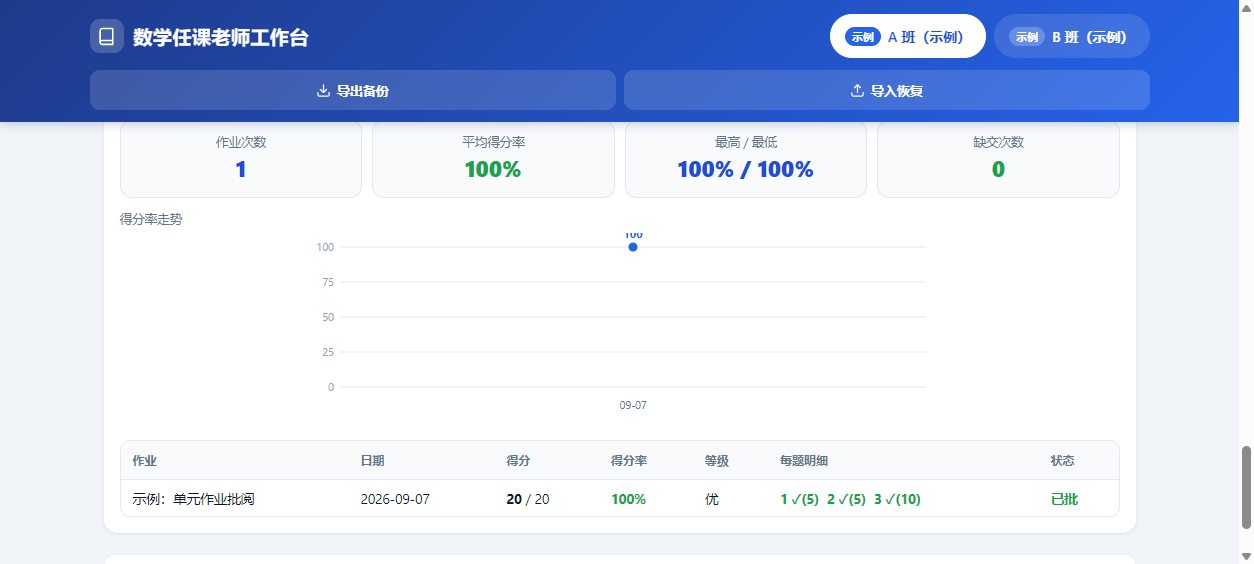Click question detail 3 ✓(10)
This screenshot has width=1254, height=564.
point(897,499)
